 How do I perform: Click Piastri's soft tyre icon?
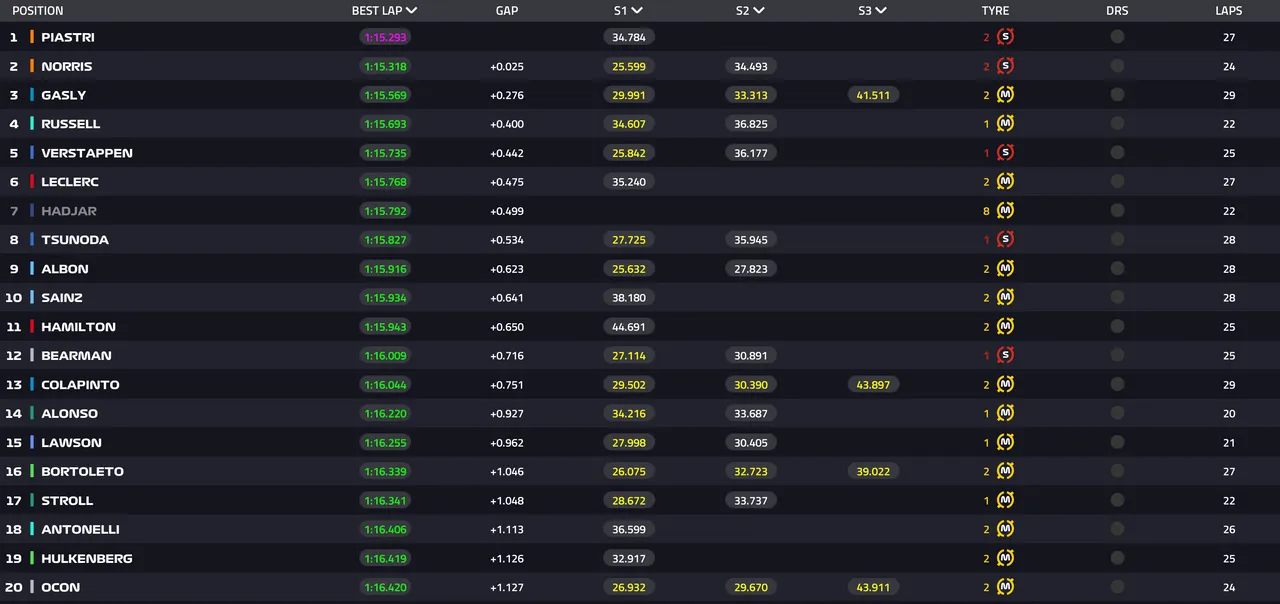point(1005,37)
